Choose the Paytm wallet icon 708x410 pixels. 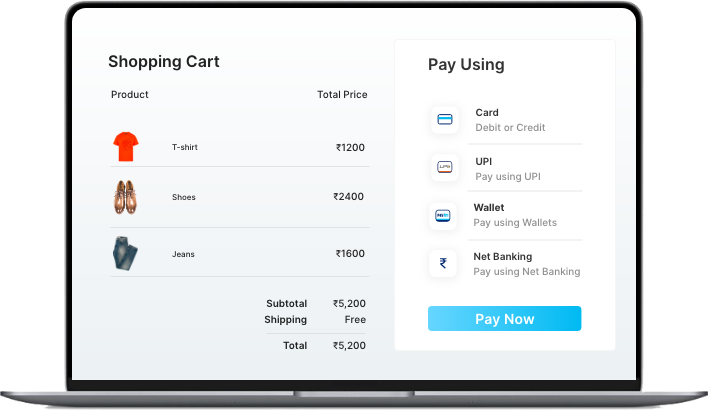(x=443, y=215)
